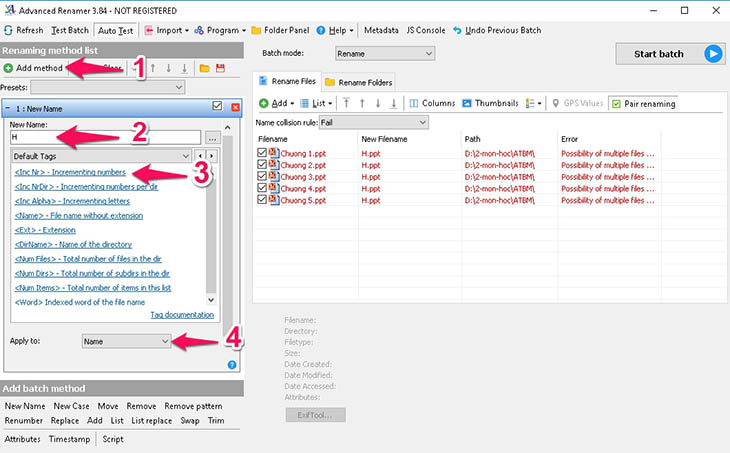Viewport: 730px width, 453px height.
Task: Open Tag documentation link
Action: [182, 315]
